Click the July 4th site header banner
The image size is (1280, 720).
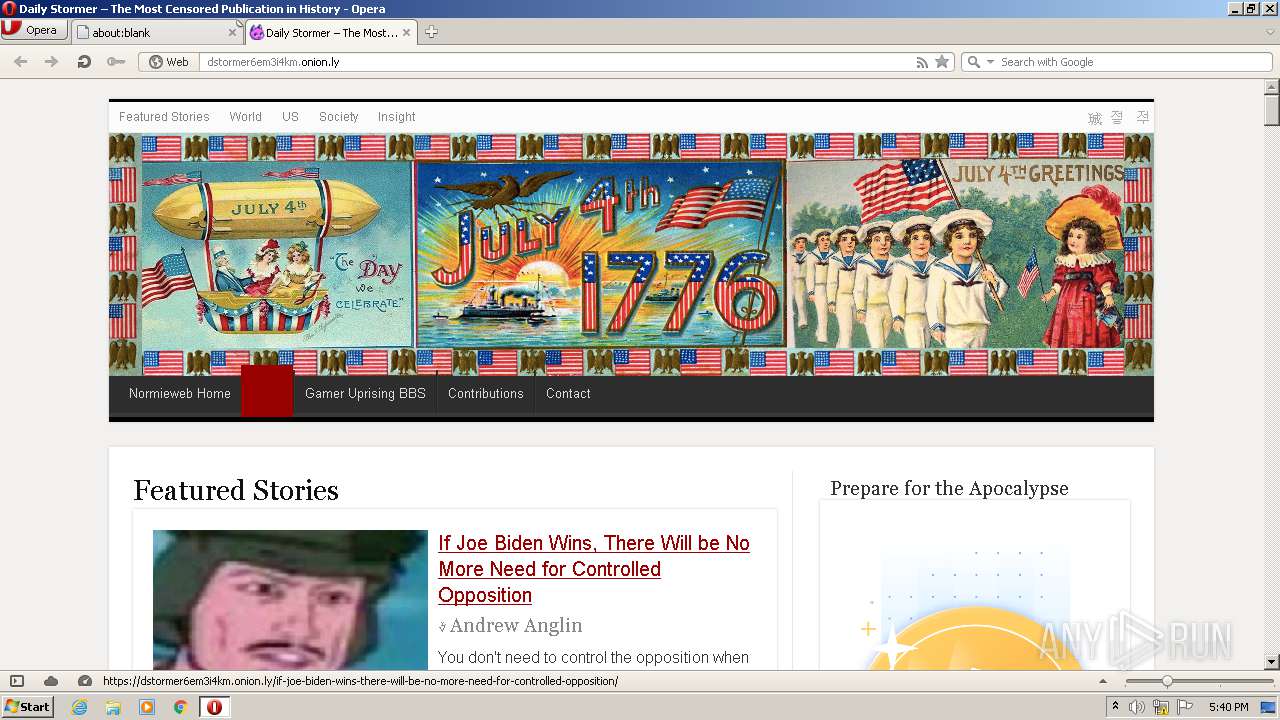tap(631, 254)
